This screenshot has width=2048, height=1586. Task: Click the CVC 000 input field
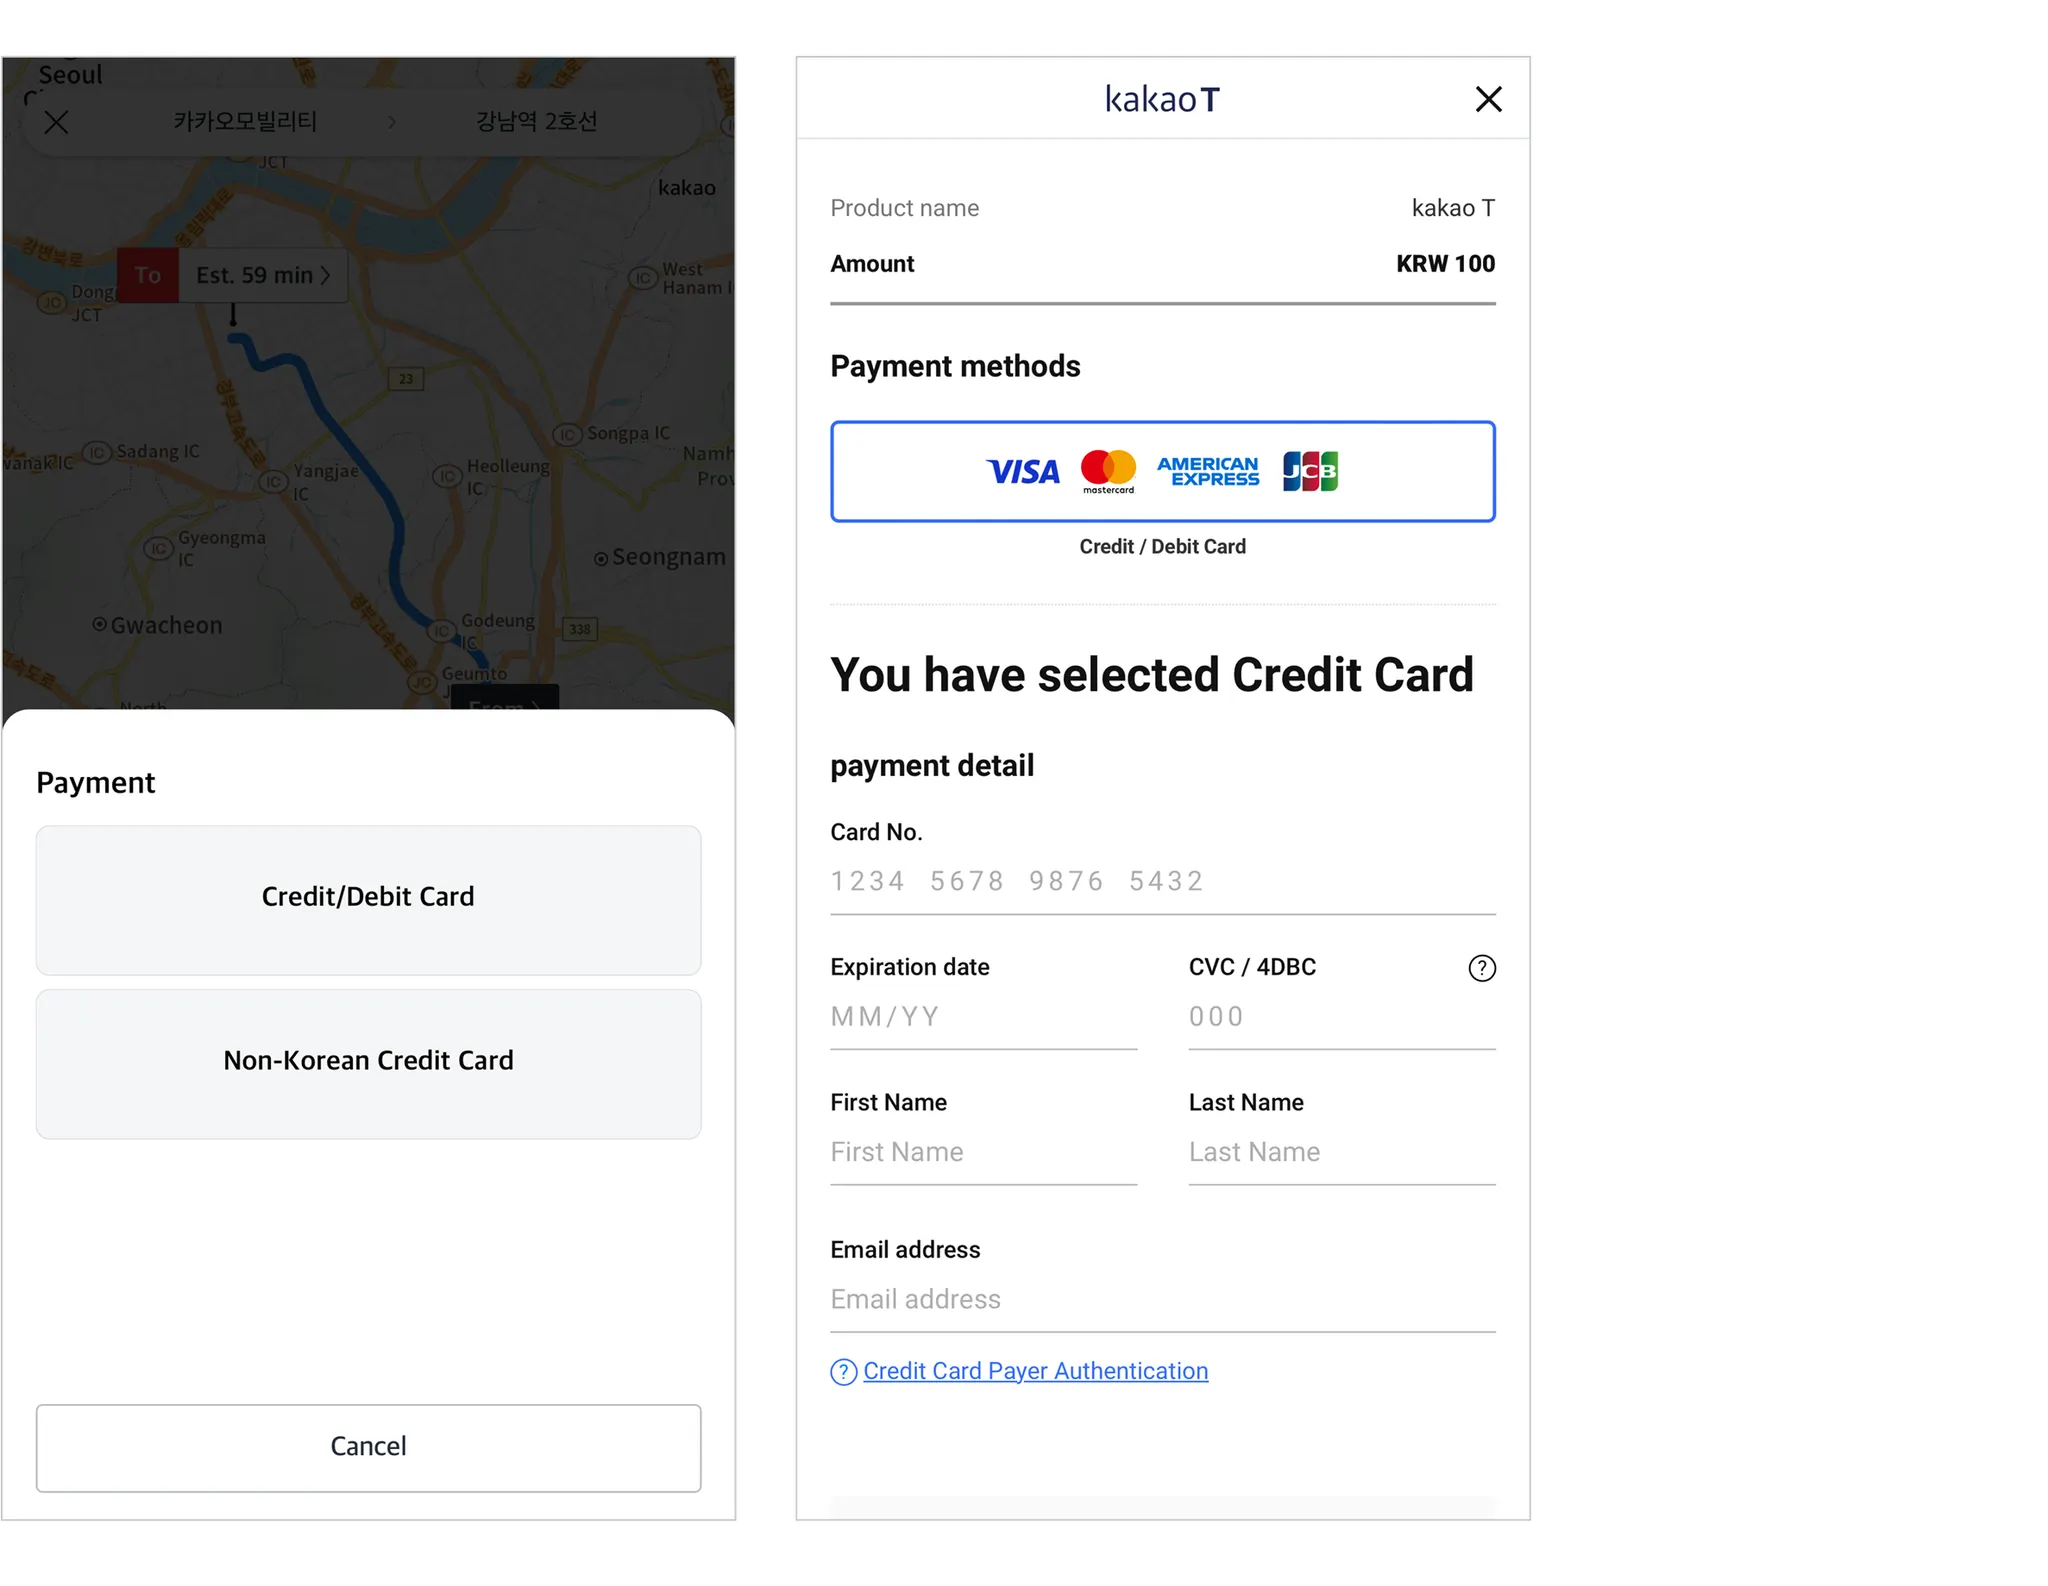coord(1341,1017)
